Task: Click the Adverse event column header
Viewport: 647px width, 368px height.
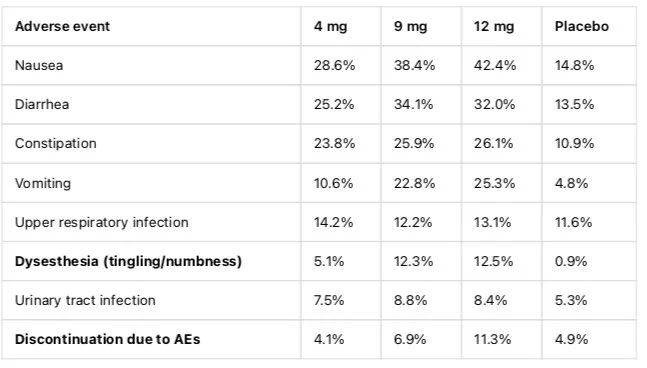Action: (x=62, y=26)
